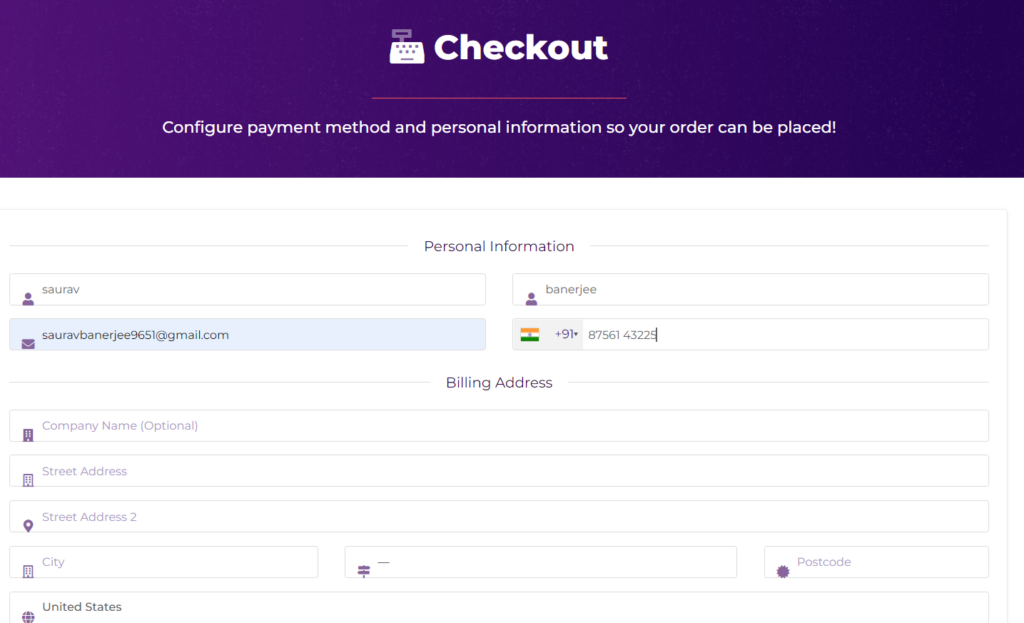Click the globe icon beside United States

28,616
